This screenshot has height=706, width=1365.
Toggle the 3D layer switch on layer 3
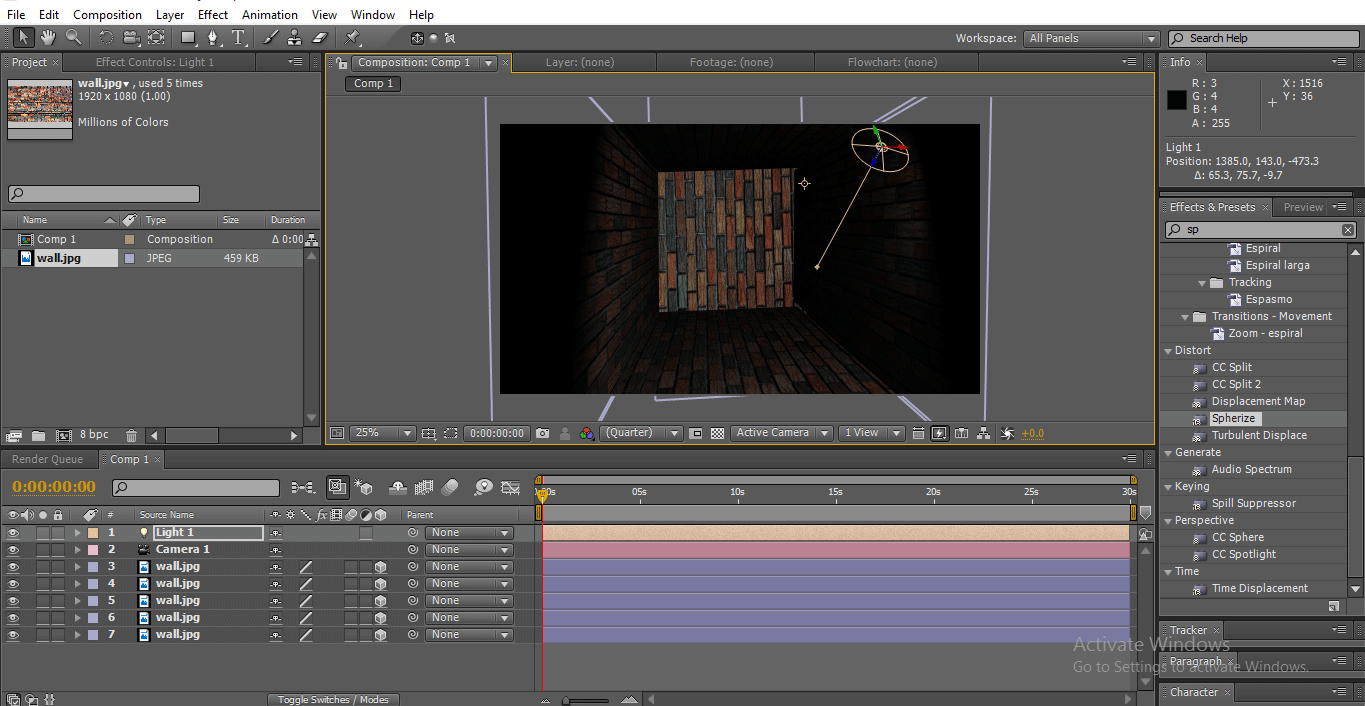380,567
